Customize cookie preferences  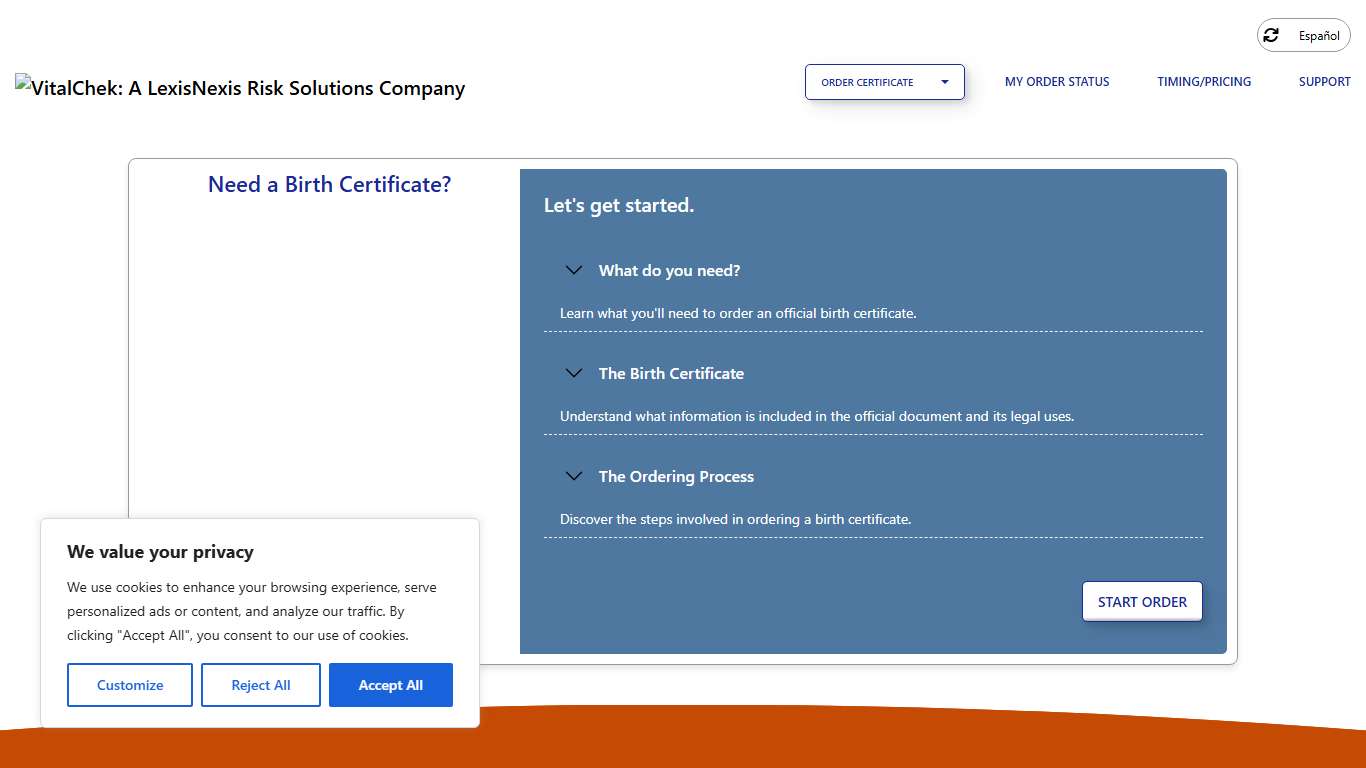point(130,685)
